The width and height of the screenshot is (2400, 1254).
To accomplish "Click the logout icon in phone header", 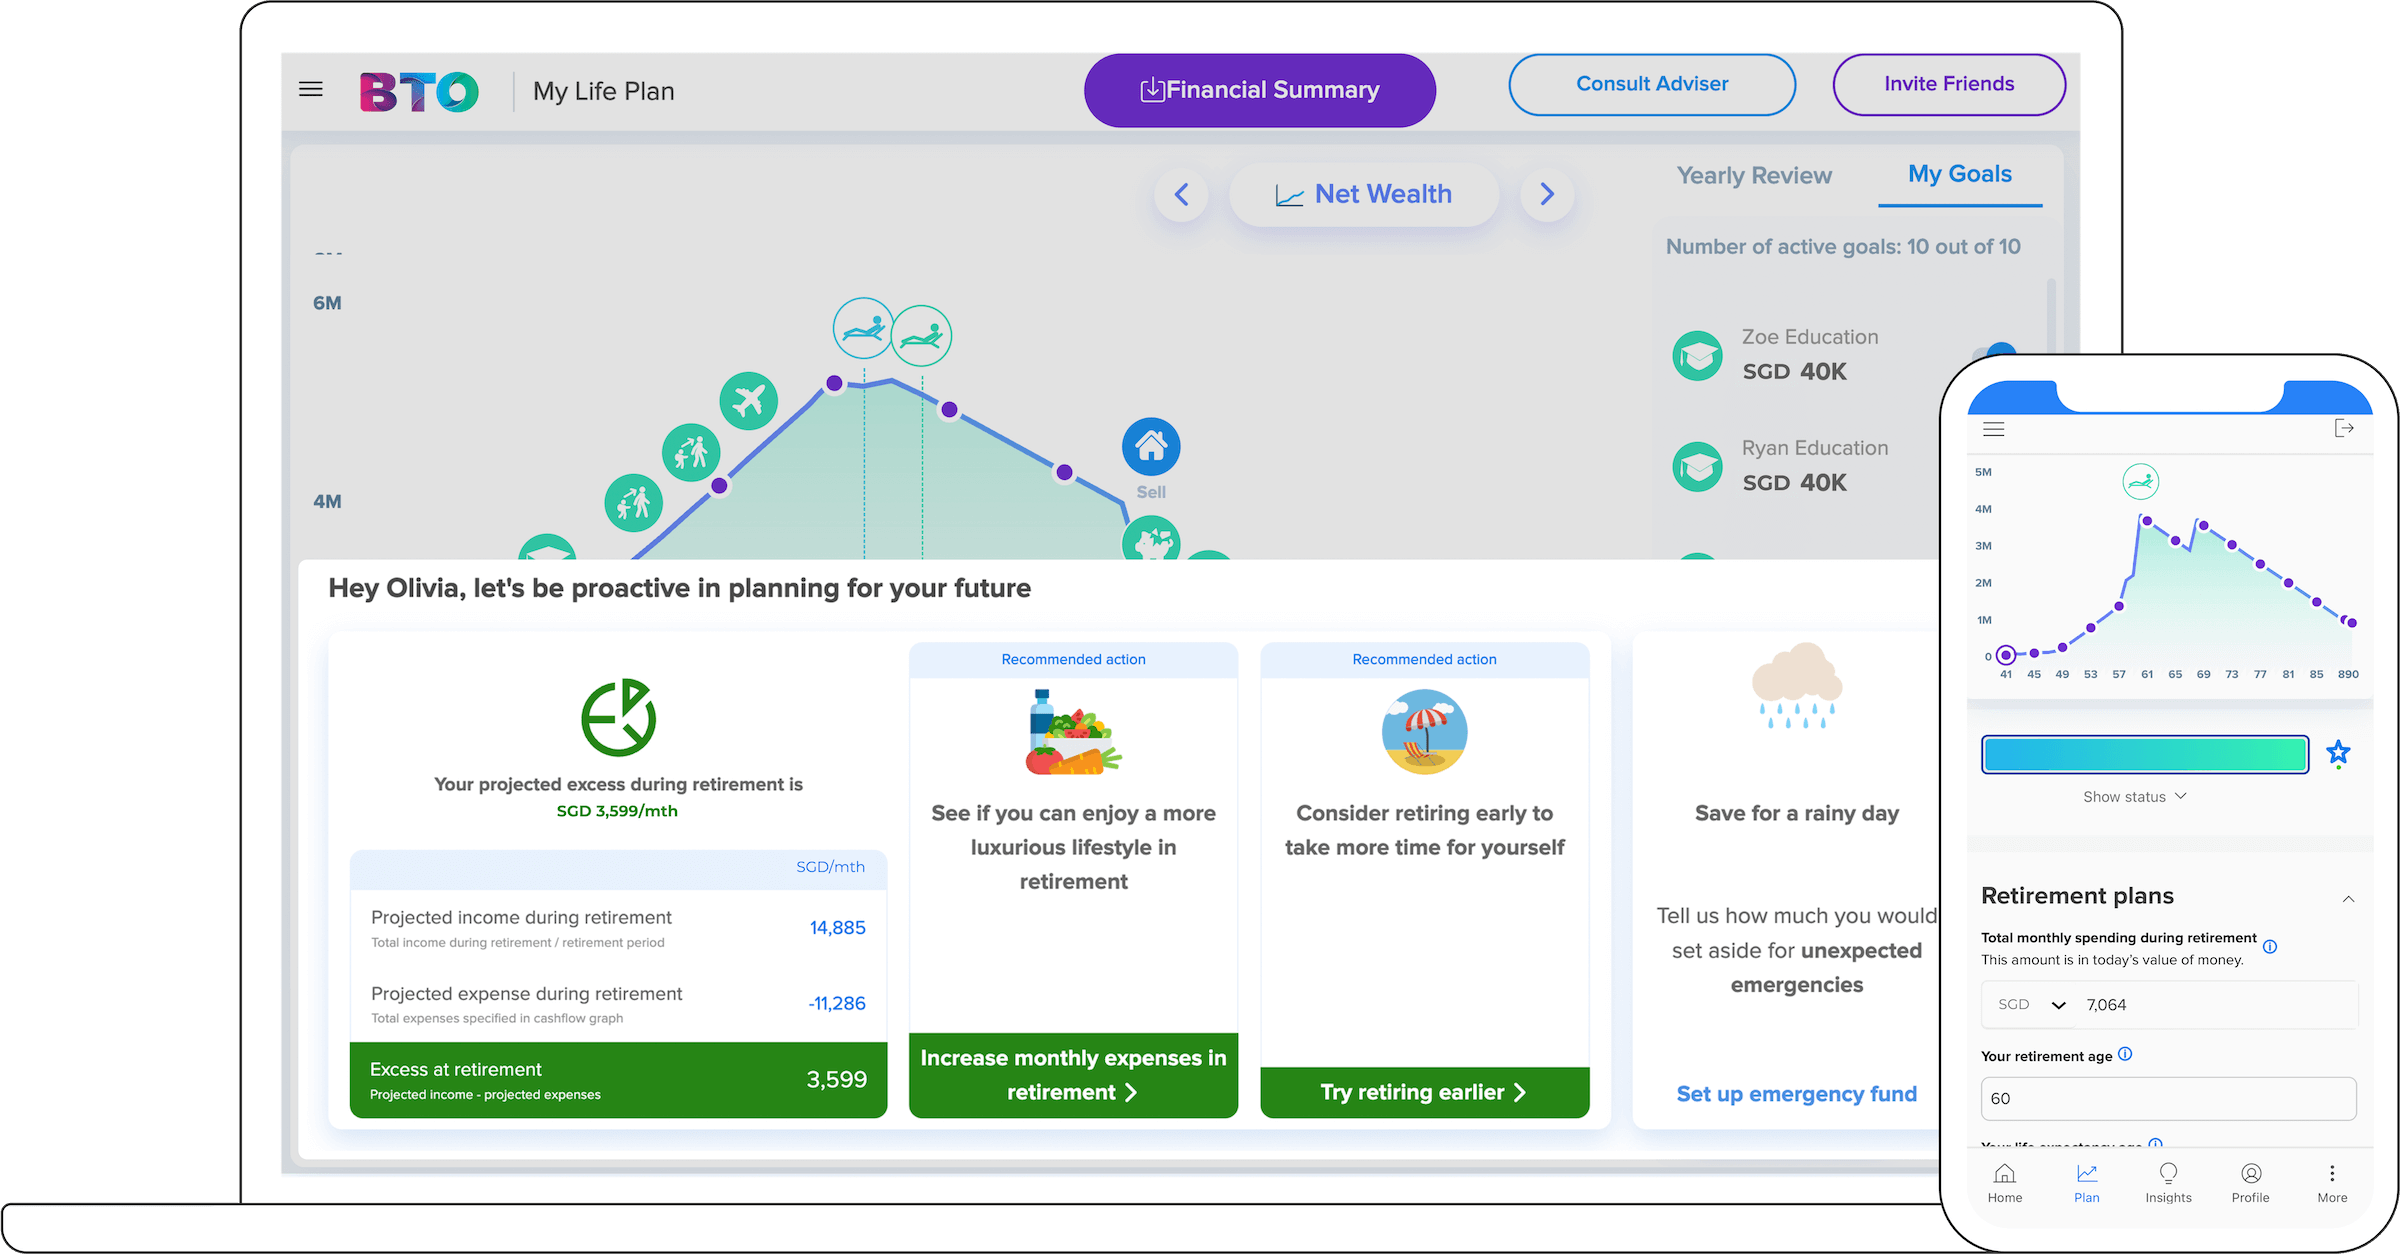I will 2343,429.
